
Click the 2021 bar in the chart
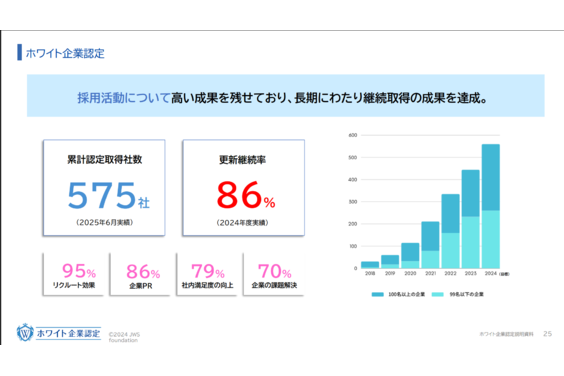coord(430,245)
